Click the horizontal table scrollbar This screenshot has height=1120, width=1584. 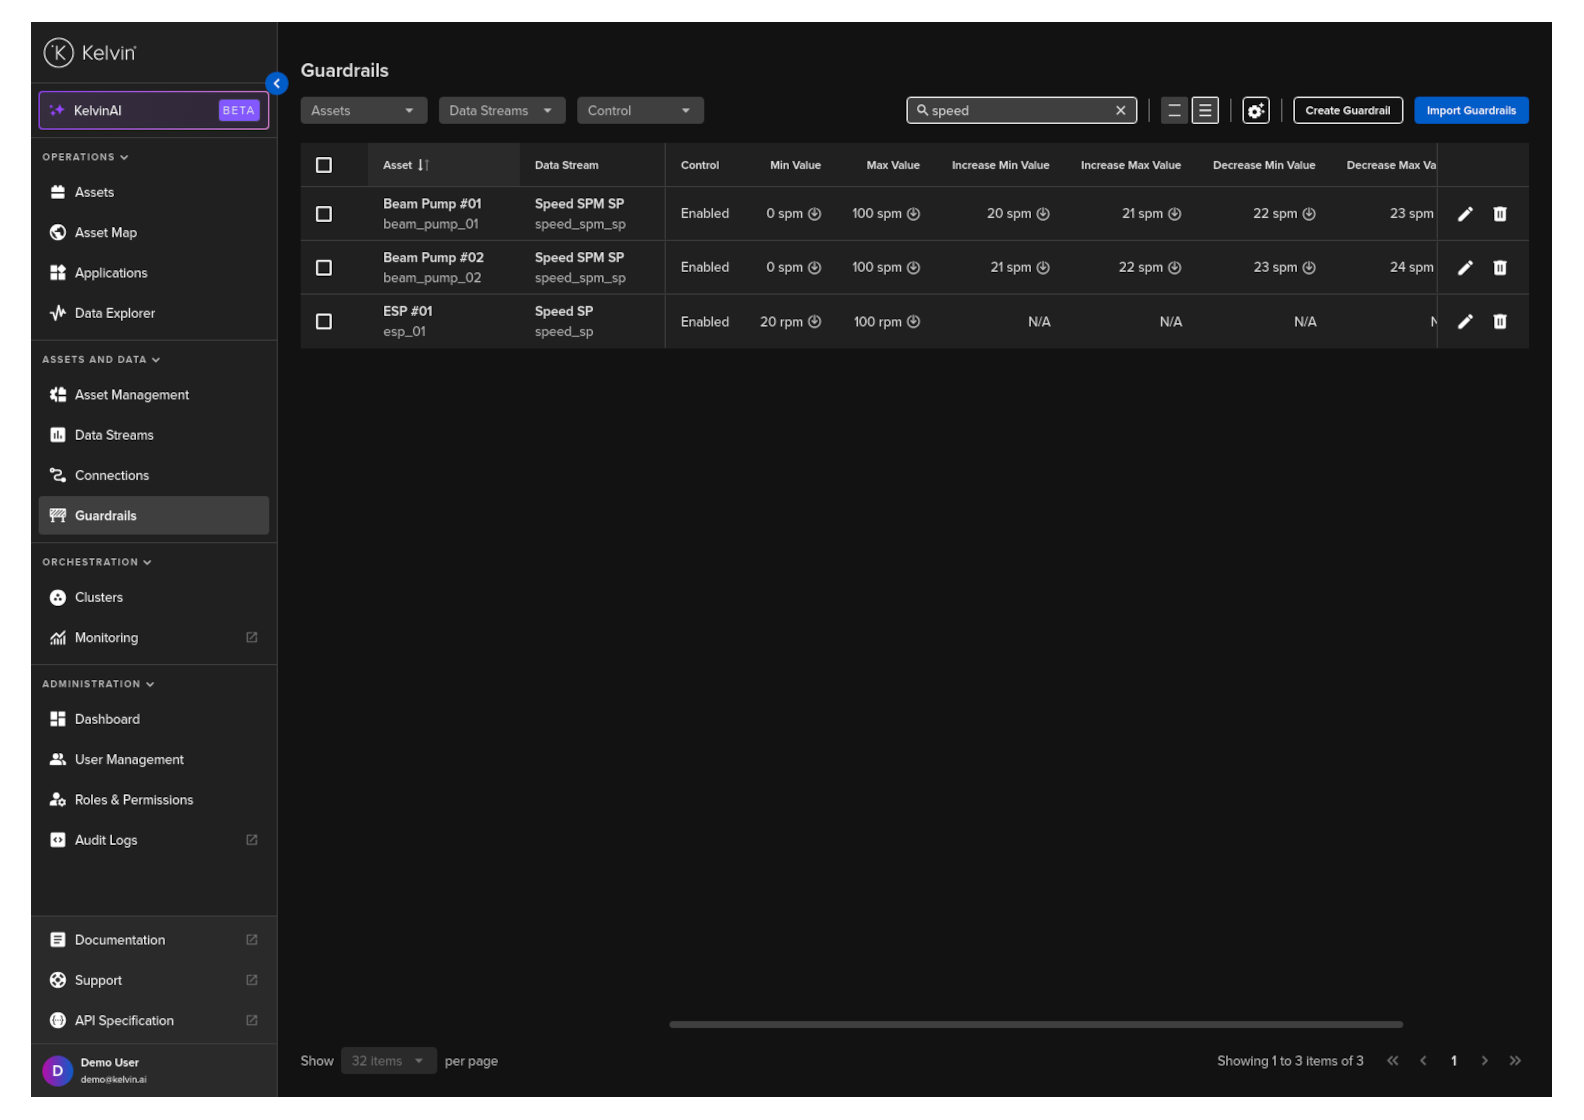(x=1035, y=1024)
